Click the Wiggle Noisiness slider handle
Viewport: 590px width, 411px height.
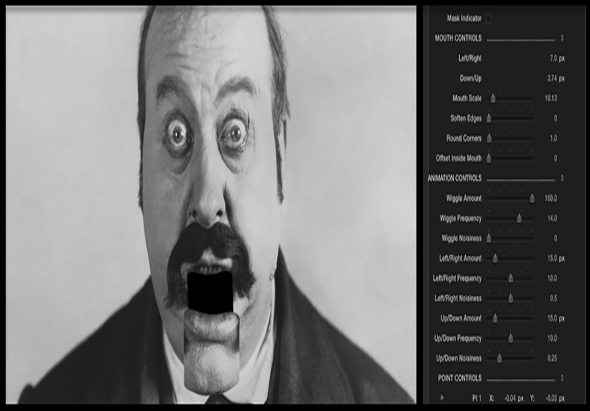click(x=489, y=238)
